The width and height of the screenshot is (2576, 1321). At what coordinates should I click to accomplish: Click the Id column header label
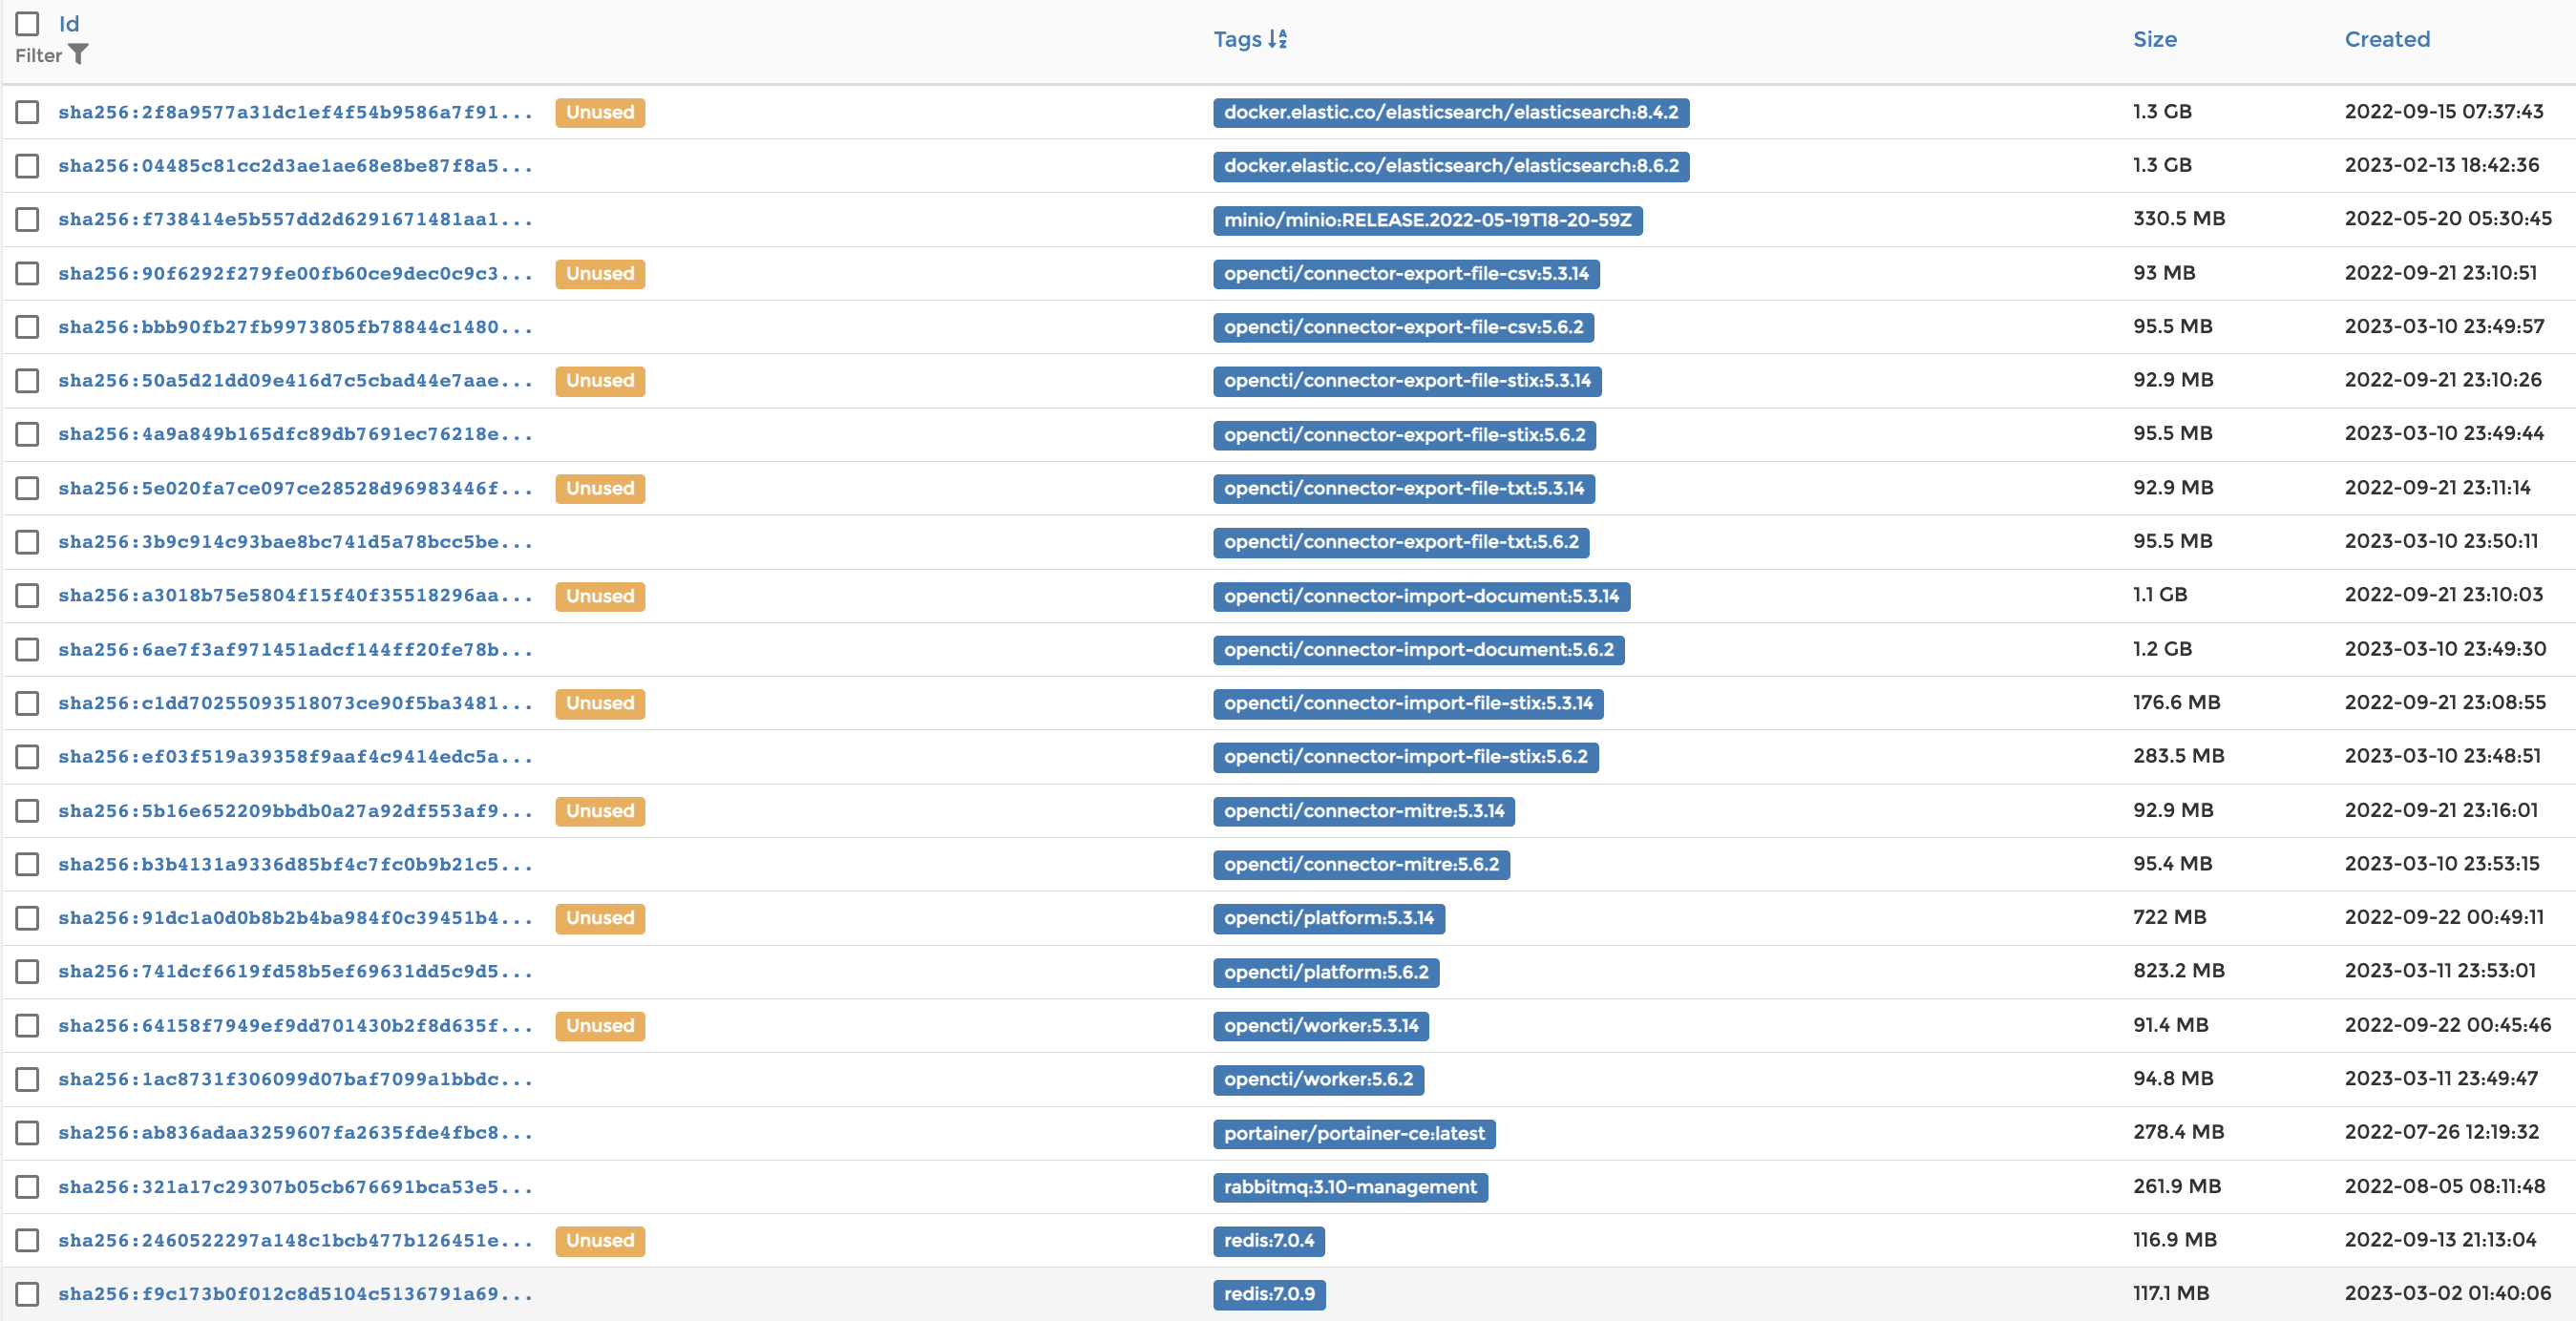pos(69,23)
